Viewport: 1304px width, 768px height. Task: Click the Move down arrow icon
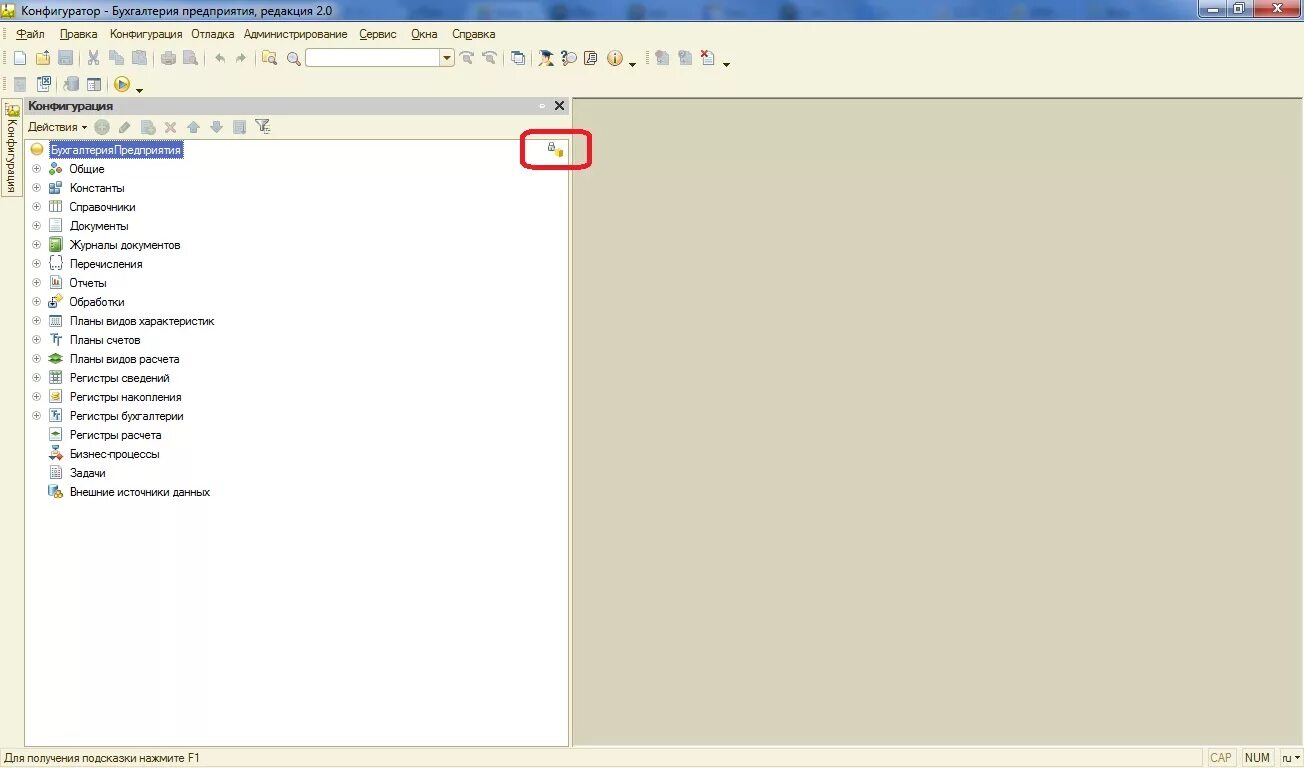click(x=216, y=127)
